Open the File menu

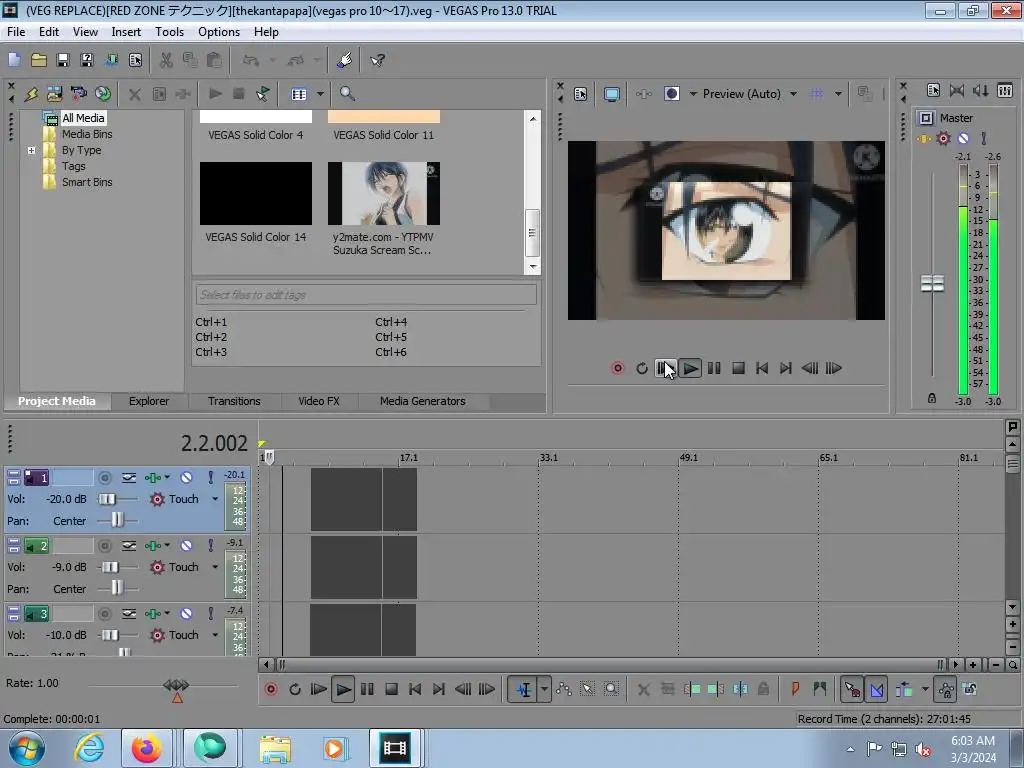(16, 32)
